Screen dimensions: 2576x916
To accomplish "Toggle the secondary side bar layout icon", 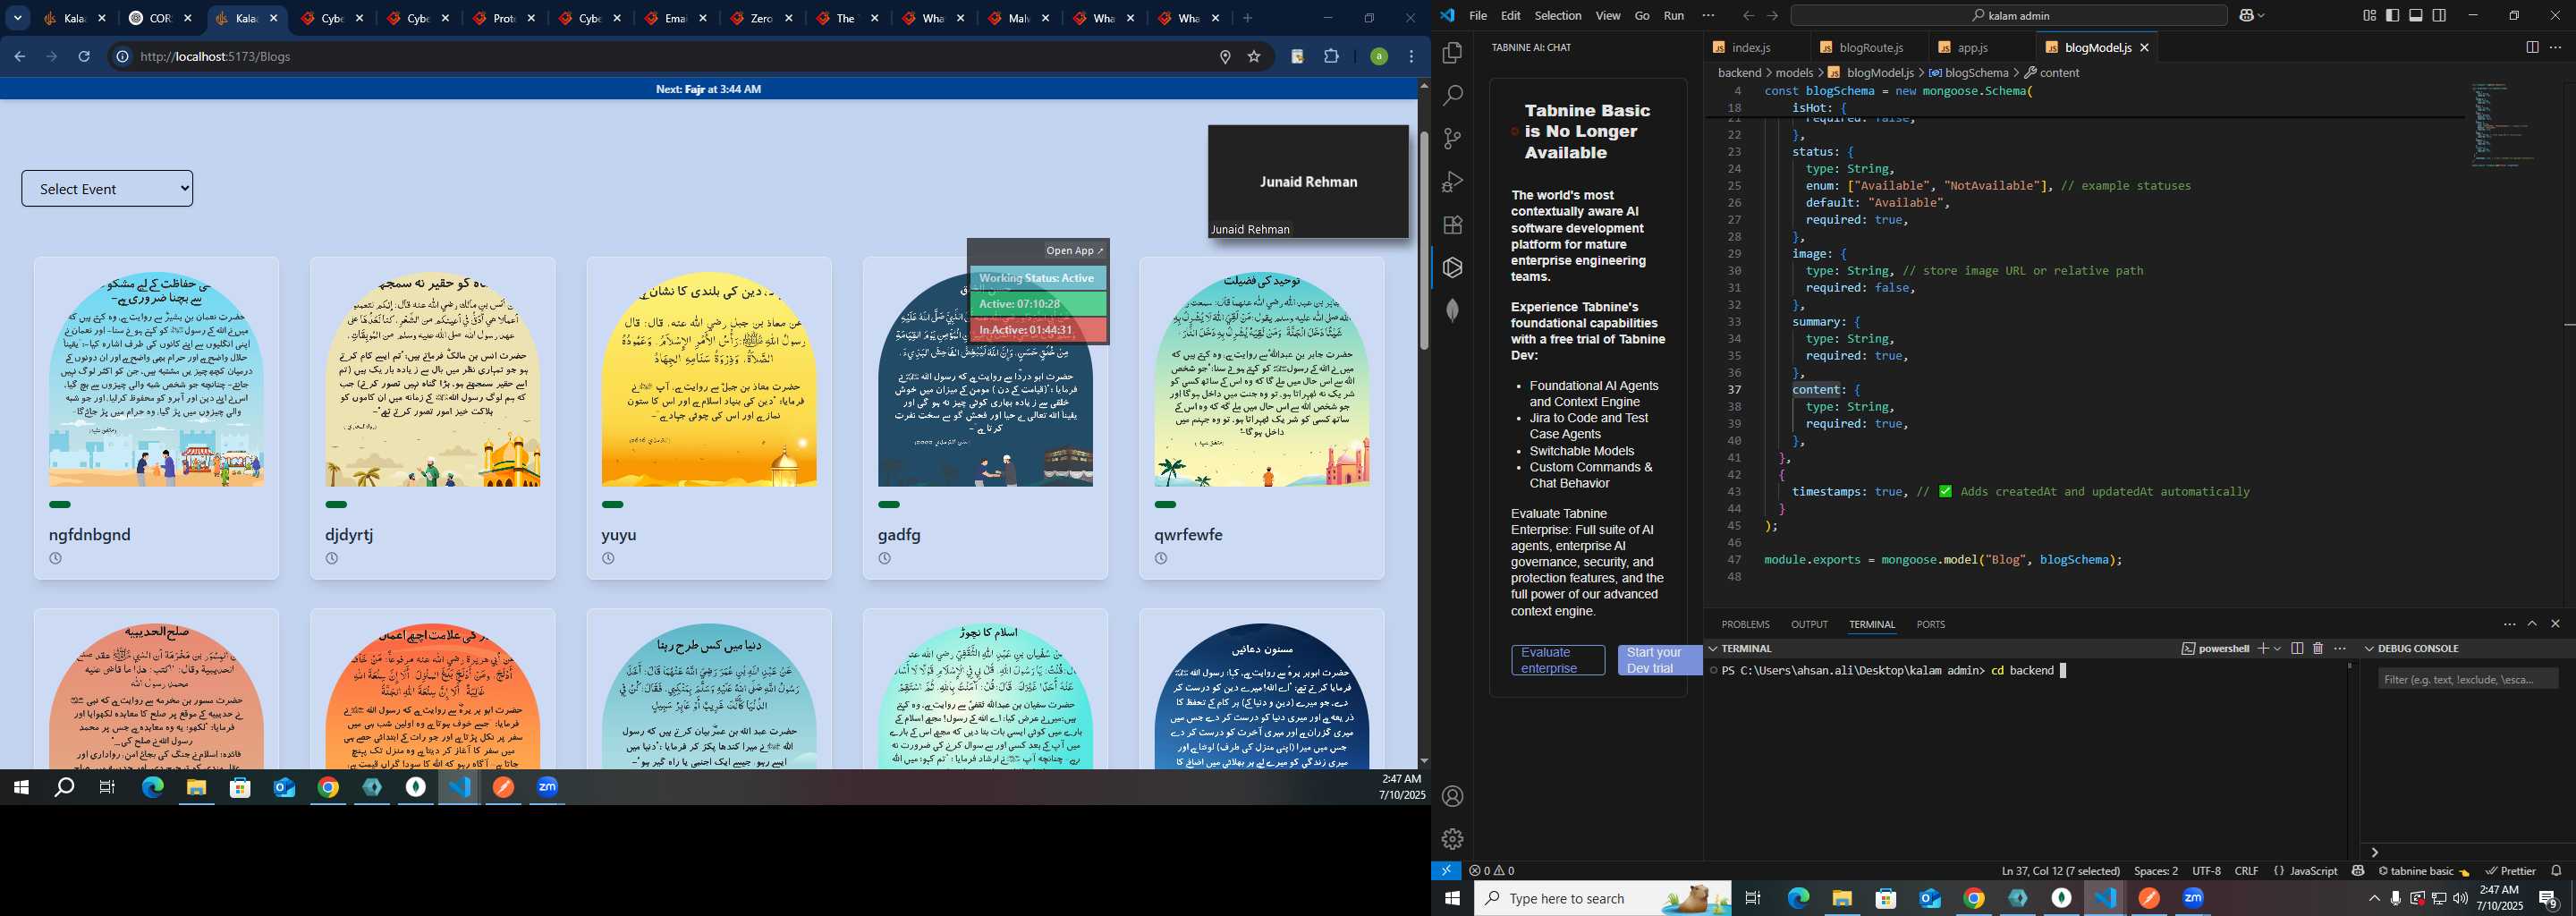I will pyautogui.click(x=2439, y=16).
